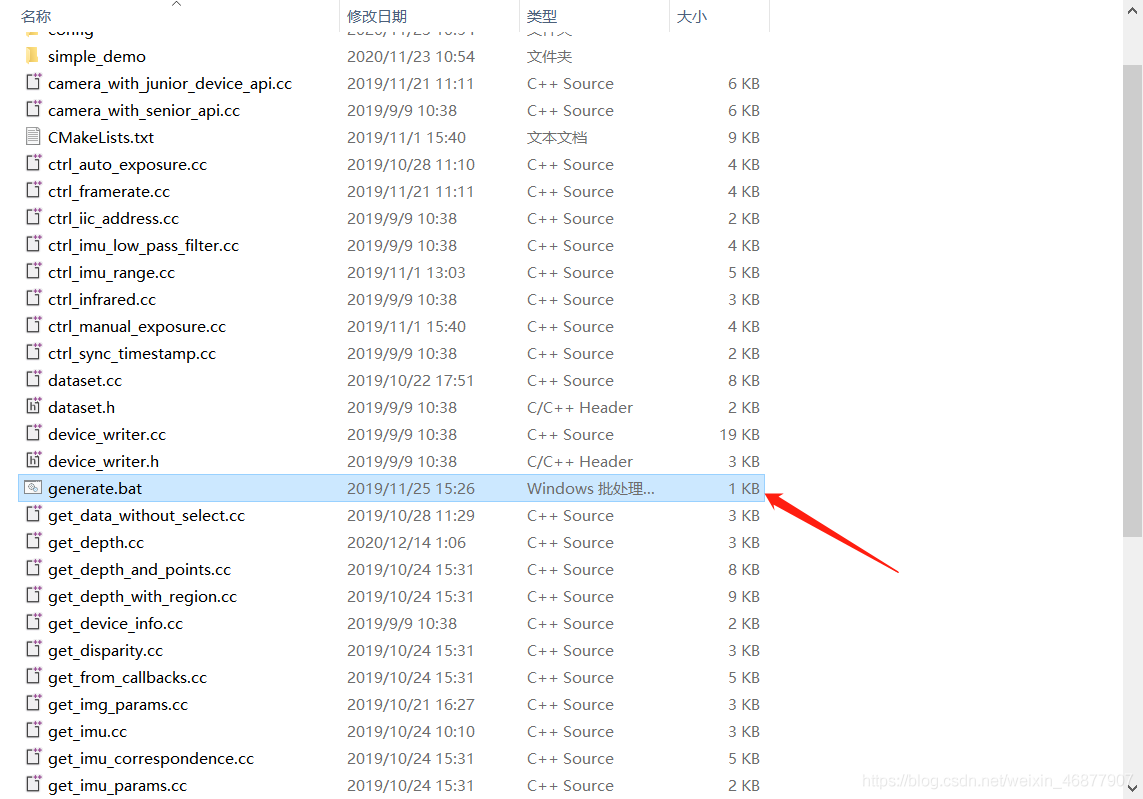Click the ctrl_imu_low_pass_filter.cc file icon
The image size is (1143, 799).
[34, 244]
